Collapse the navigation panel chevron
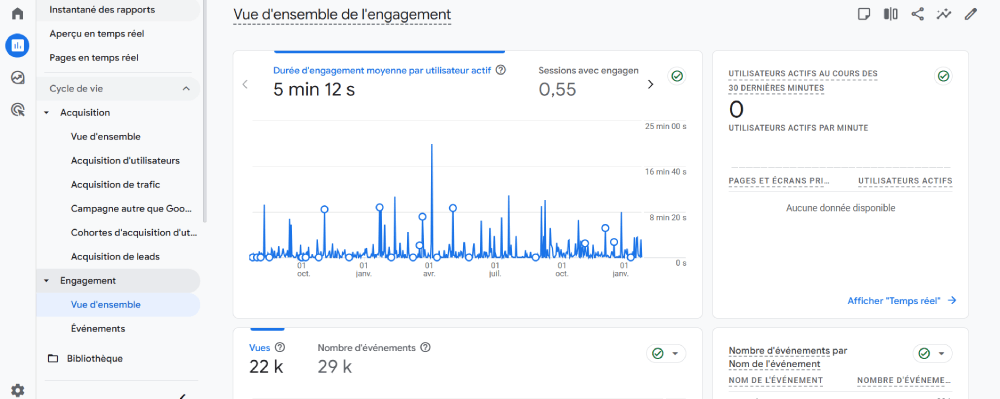The image size is (1000, 399). pyautogui.click(x=182, y=396)
